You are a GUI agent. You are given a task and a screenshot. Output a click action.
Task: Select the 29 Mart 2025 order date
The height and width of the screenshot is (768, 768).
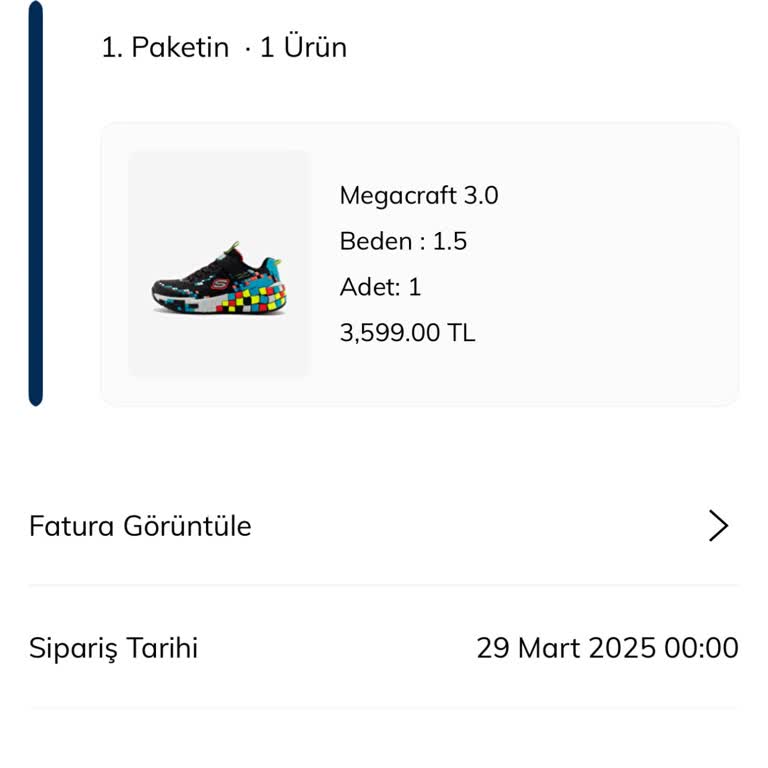(565, 648)
